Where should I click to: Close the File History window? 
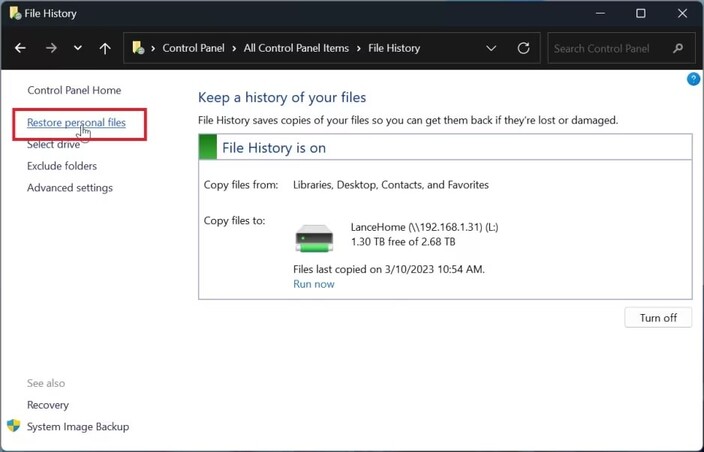point(682,13)
